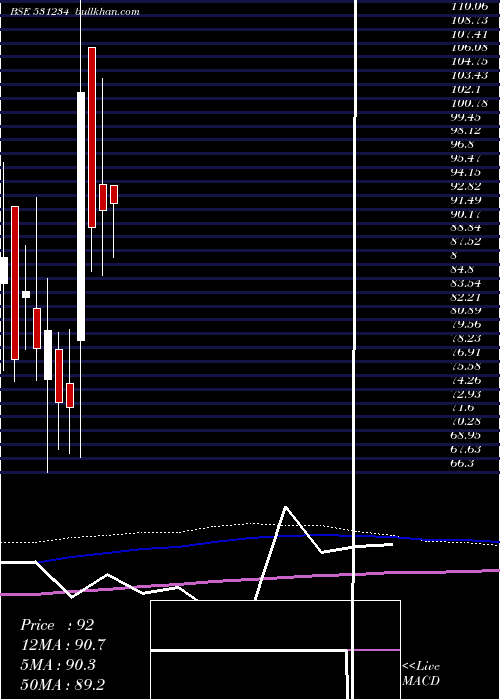
Task: Select the 74.26 price level label
Action: tap(466, 380)
